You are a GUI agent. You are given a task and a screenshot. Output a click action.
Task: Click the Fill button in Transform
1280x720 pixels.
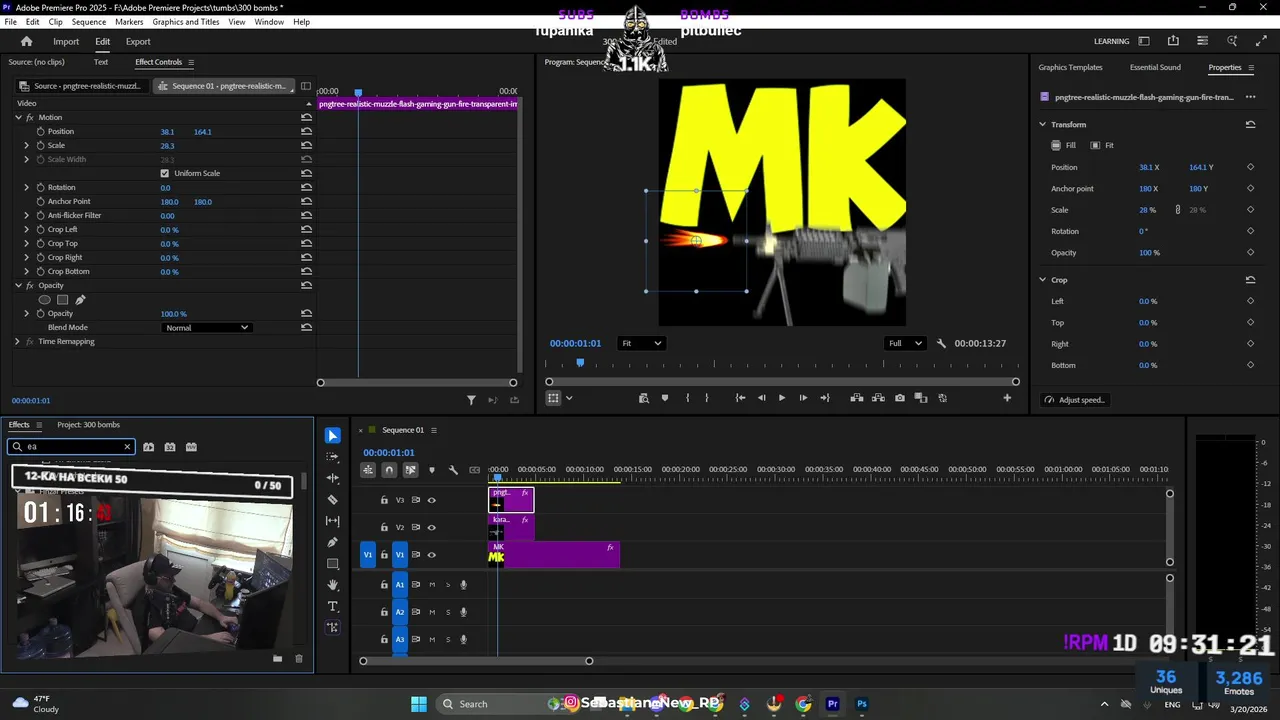[x=1063, y=145]
